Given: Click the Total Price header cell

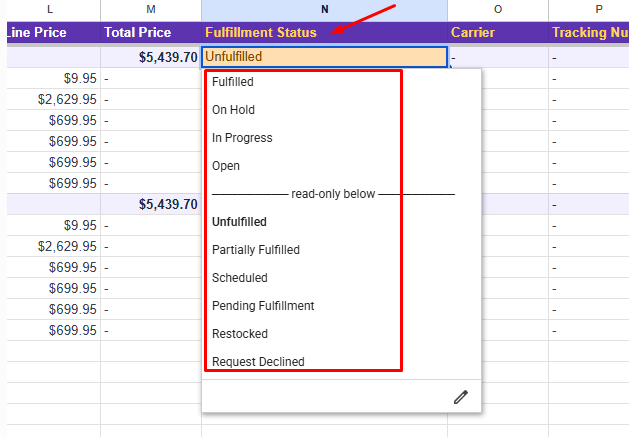Looking at the screenshot, I should [x=151, y=33].
